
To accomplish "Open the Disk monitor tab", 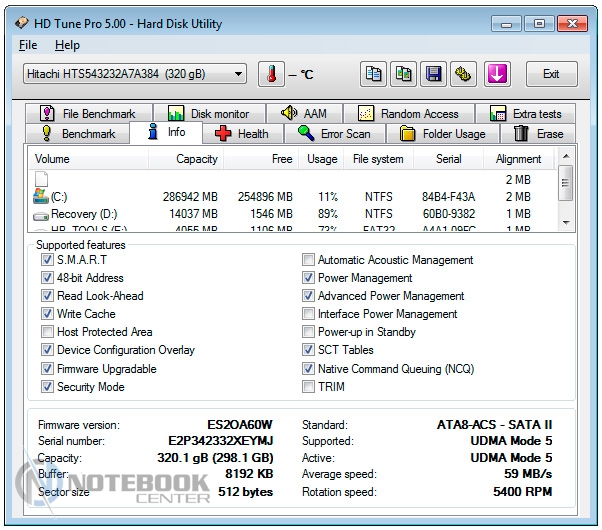I will pos(215,114).
